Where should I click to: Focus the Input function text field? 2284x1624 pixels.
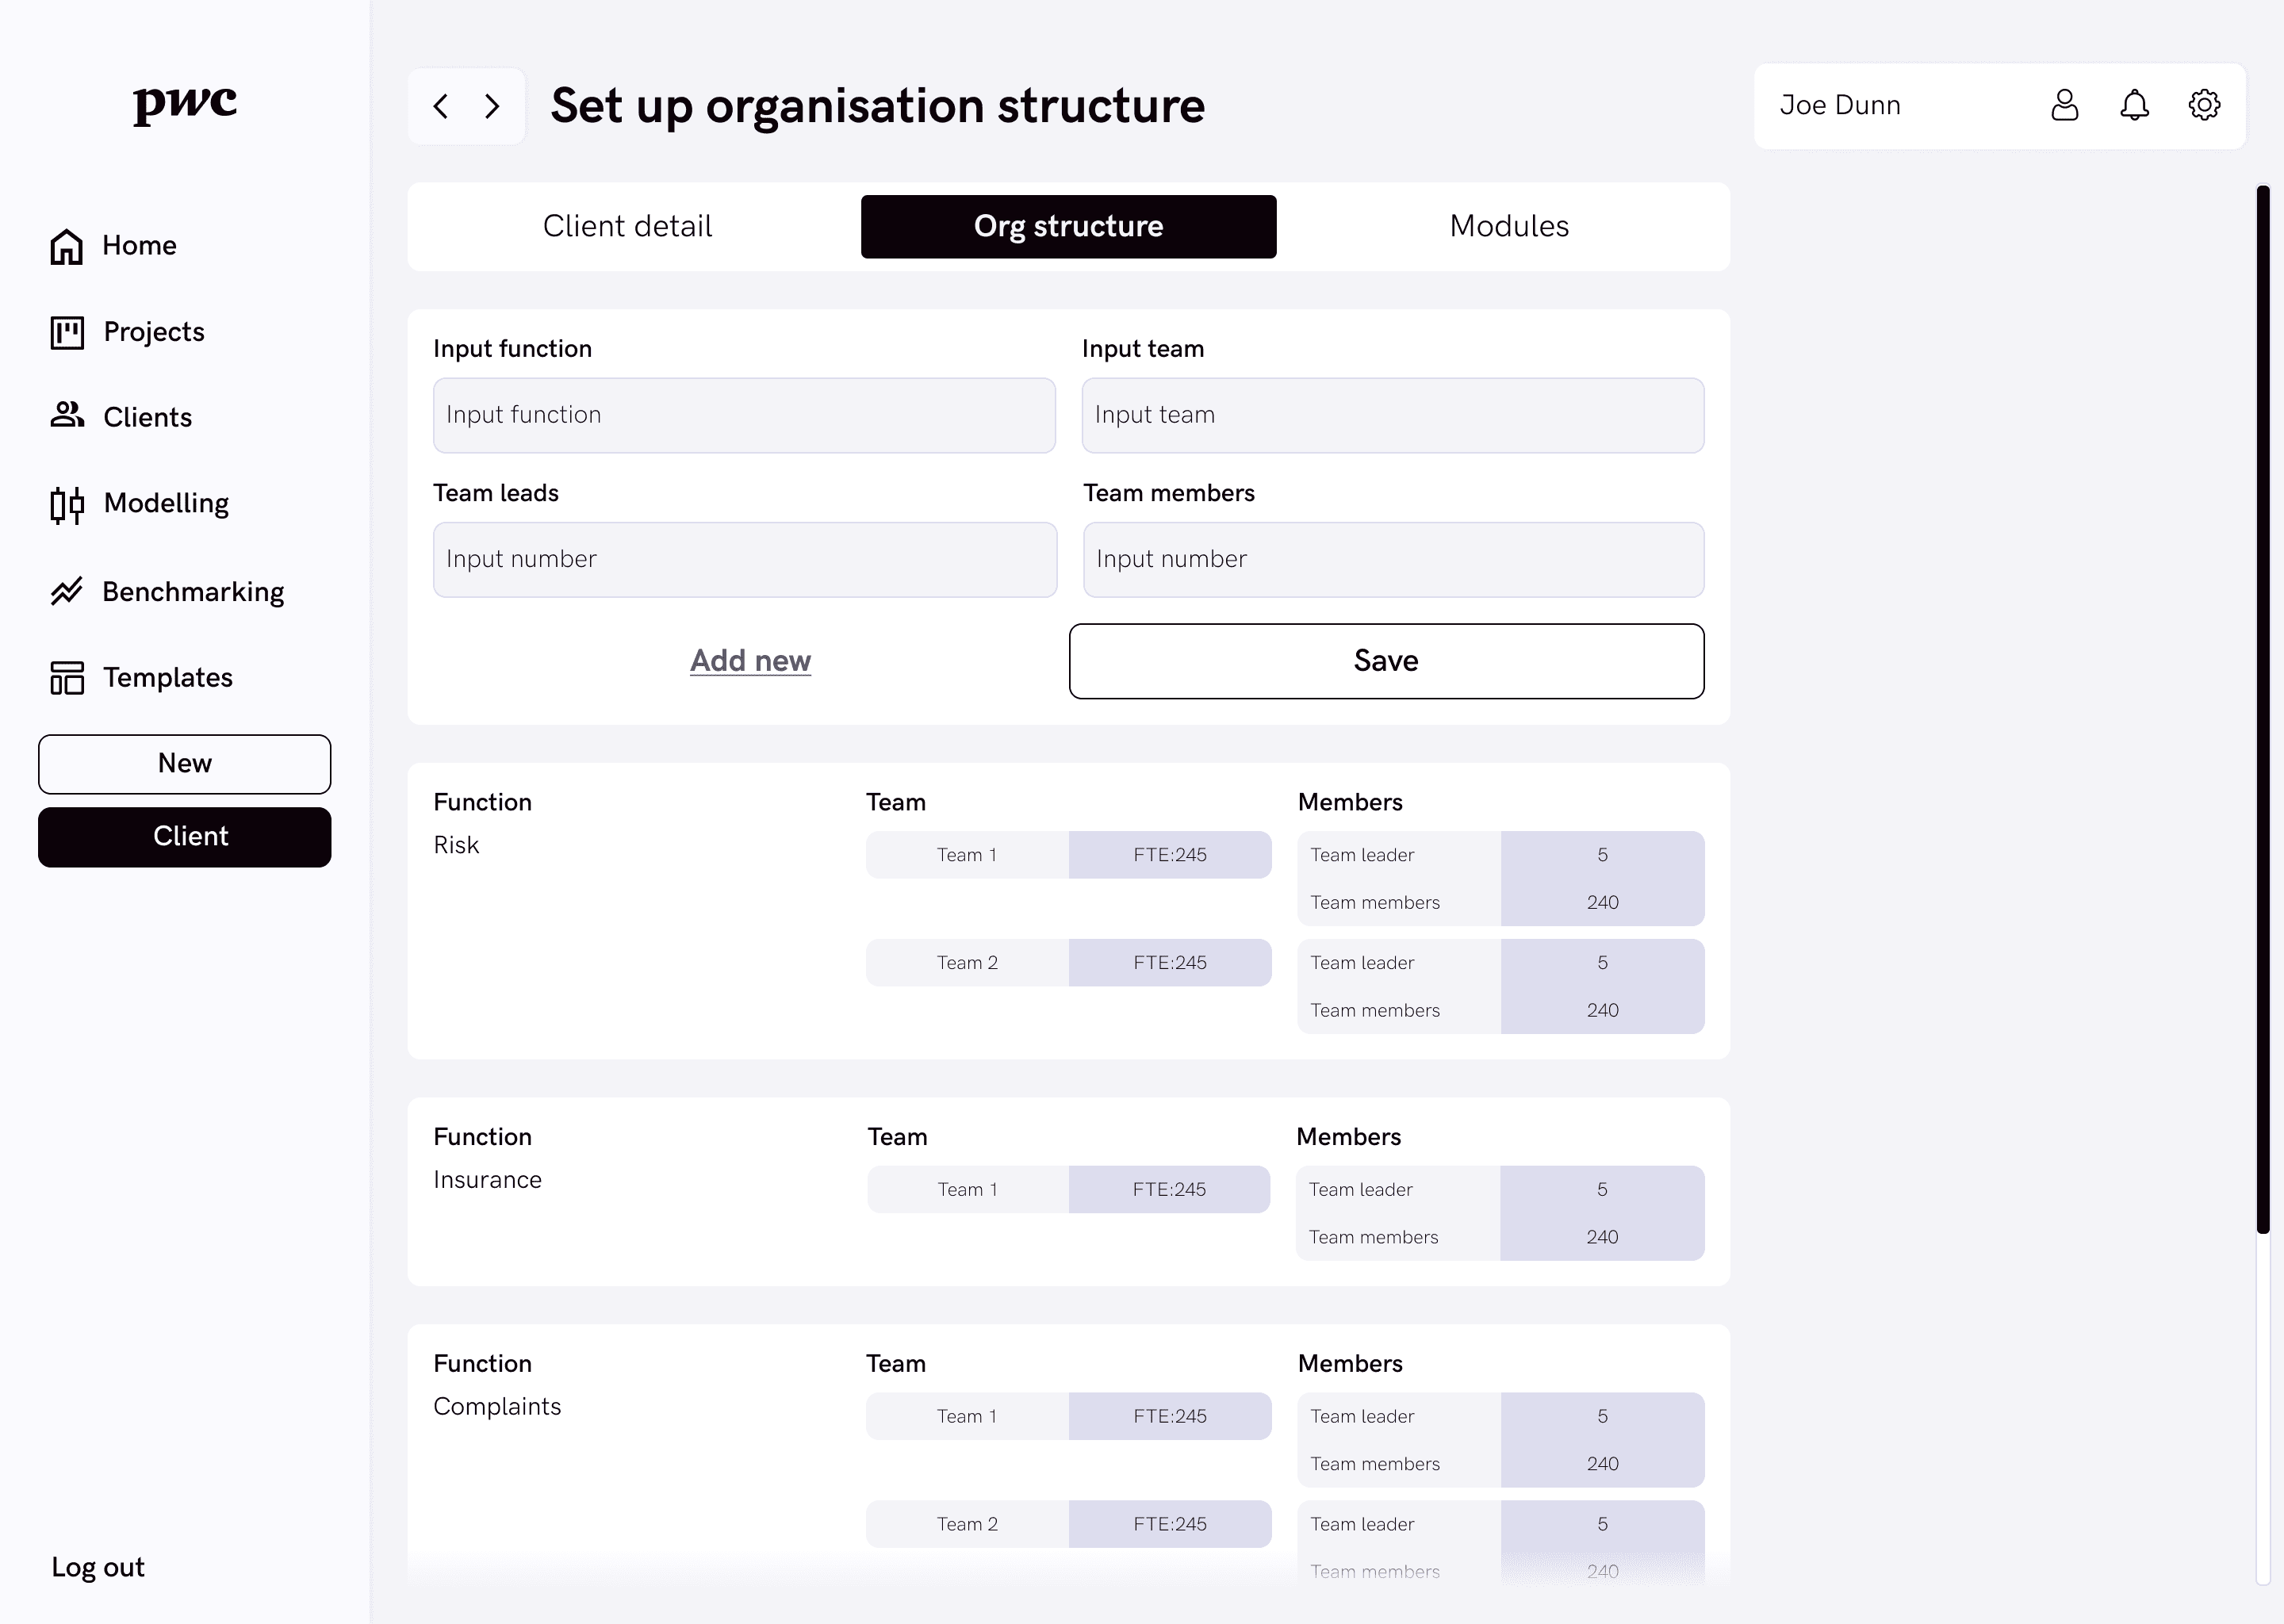pos(744,415)
